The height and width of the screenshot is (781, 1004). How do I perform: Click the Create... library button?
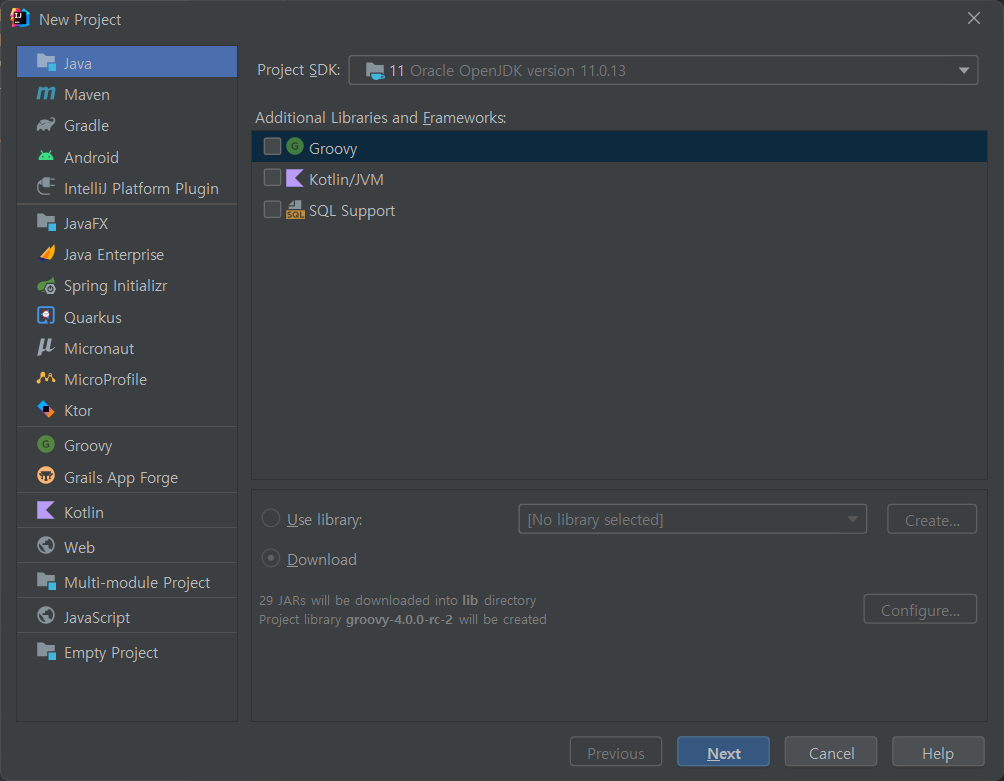[x=932, y=520]
